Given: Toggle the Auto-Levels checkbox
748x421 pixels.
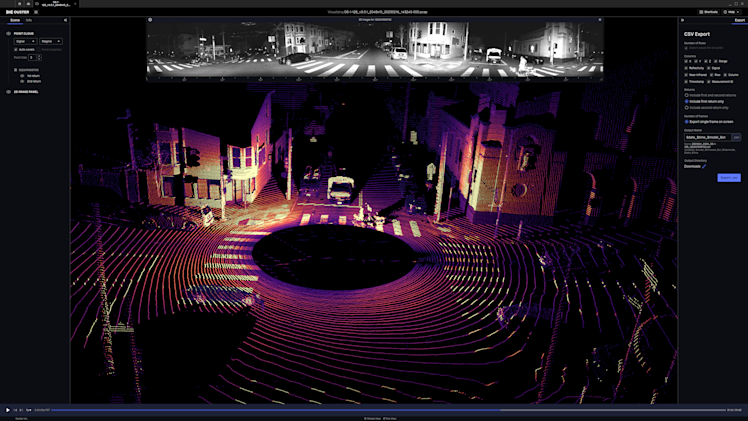Looking at the screenshot, I should (x=16, y=50).
